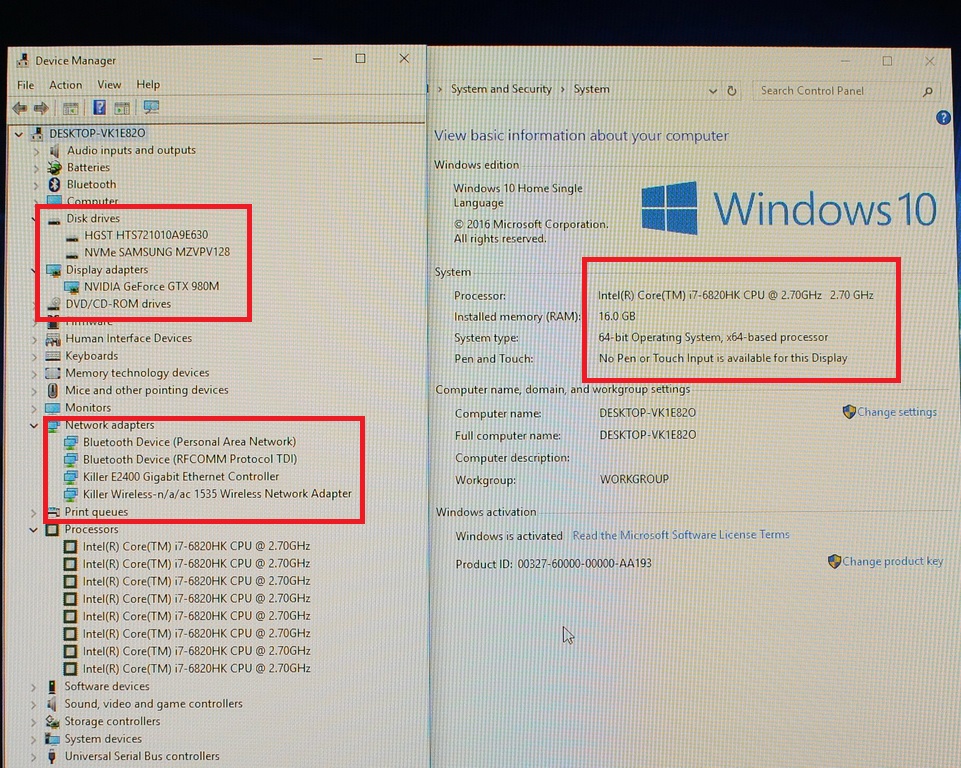Click the Search Control Panel field
Viewport: 961px width, 768px height.
846,91
